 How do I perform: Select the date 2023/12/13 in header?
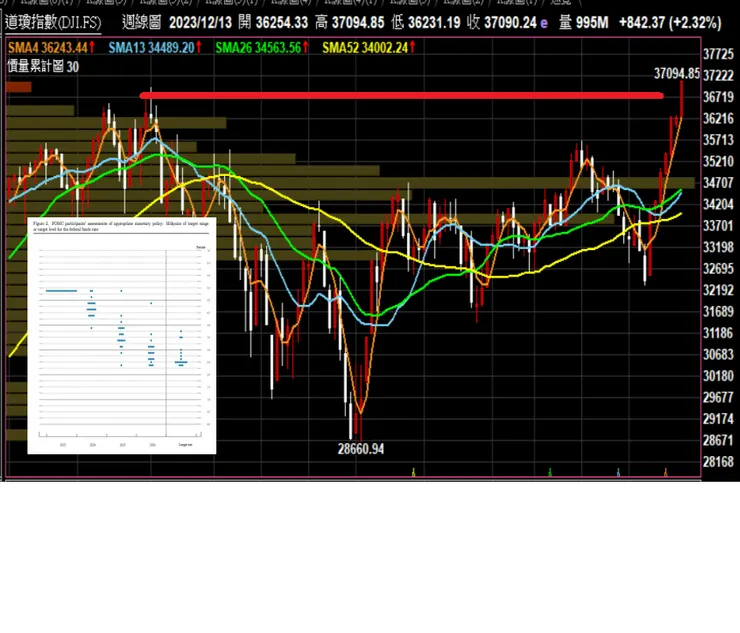pyautogui.click(x=201, y=23)
